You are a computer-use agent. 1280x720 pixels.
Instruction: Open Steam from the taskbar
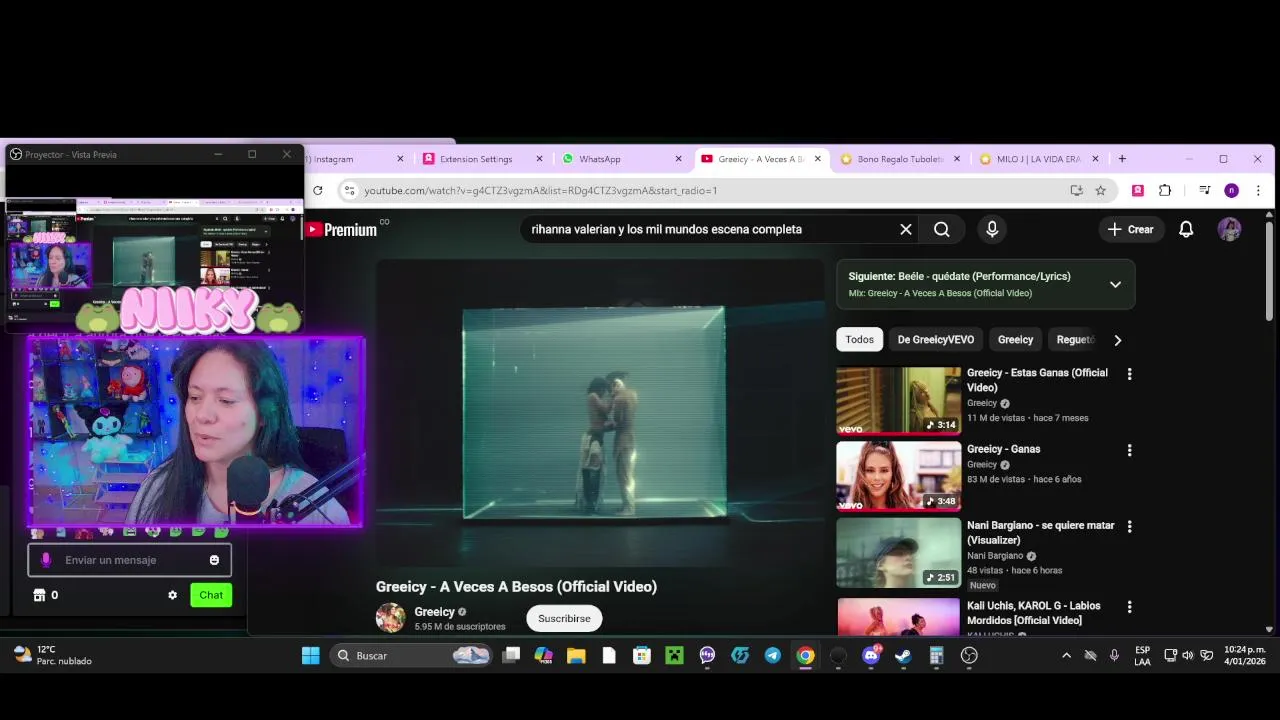(x=903, y=656)
